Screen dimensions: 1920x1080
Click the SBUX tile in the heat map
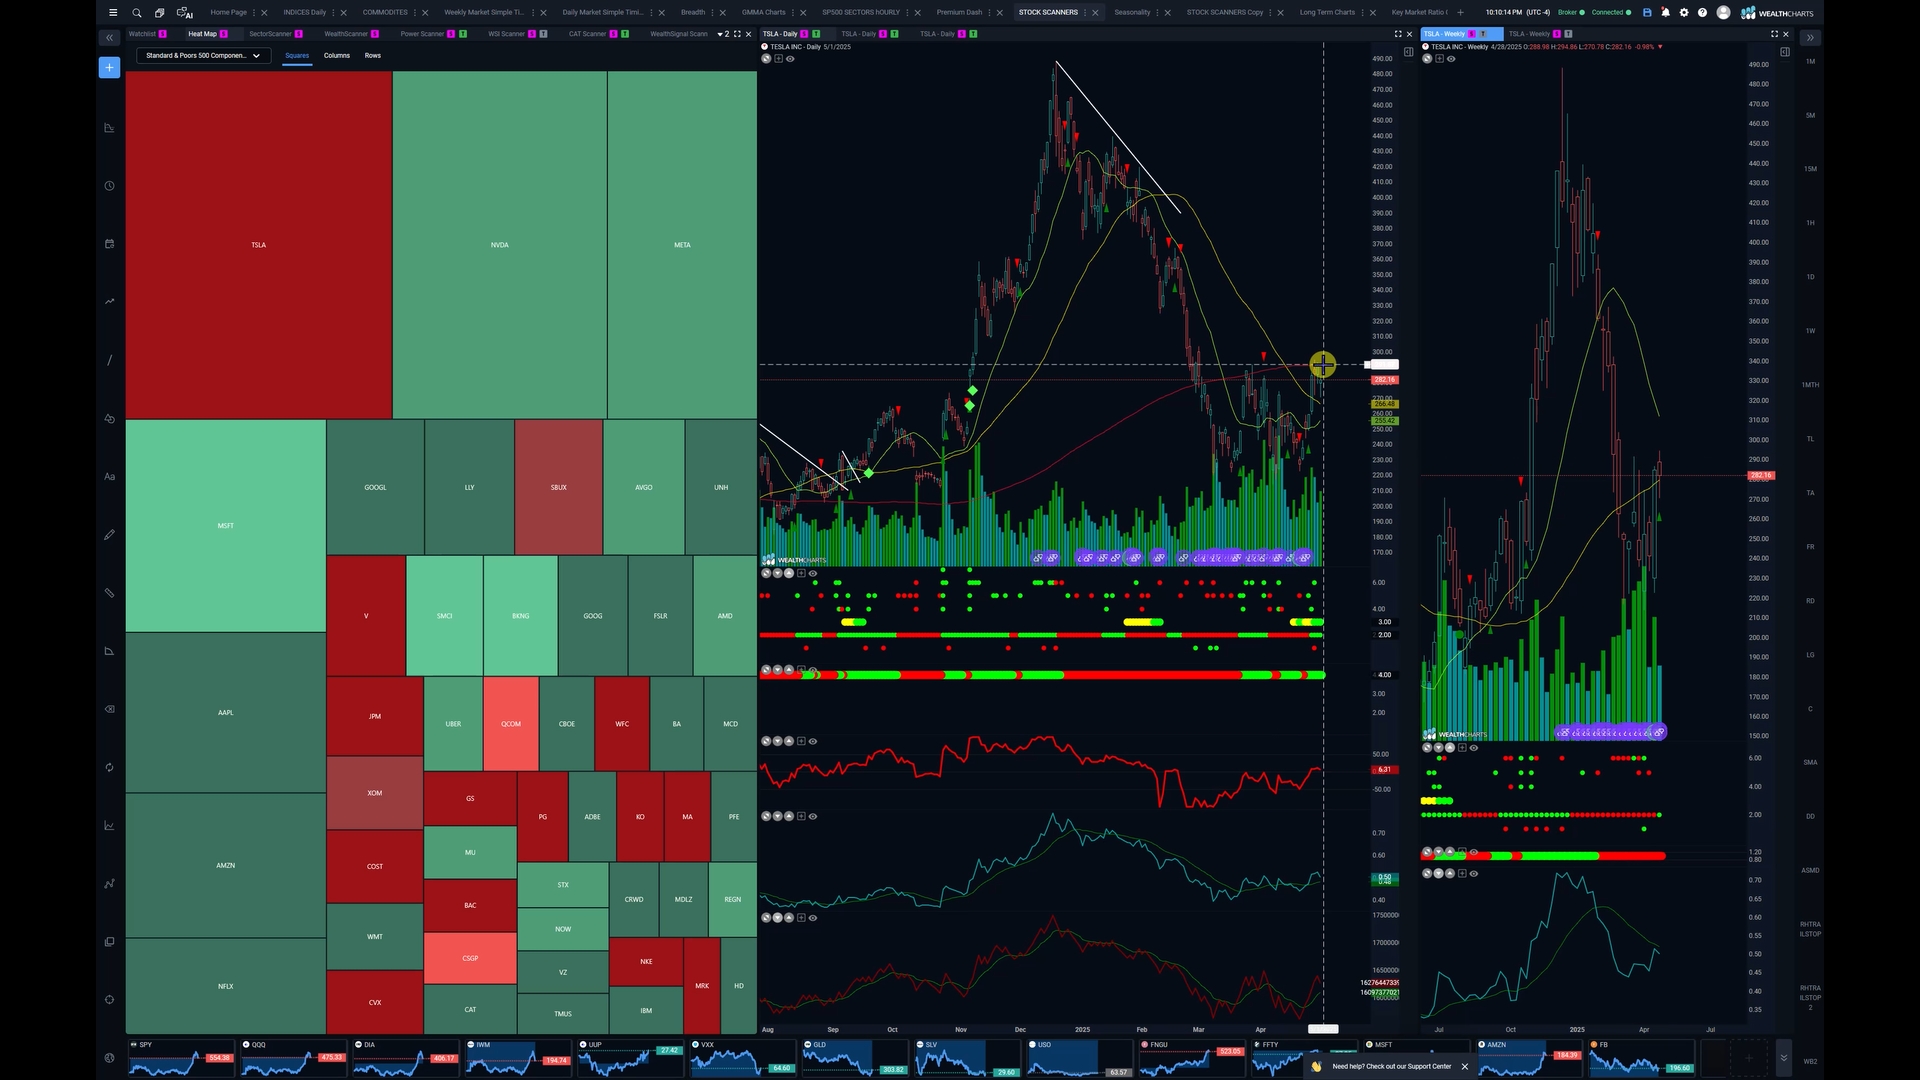[559, 488]
